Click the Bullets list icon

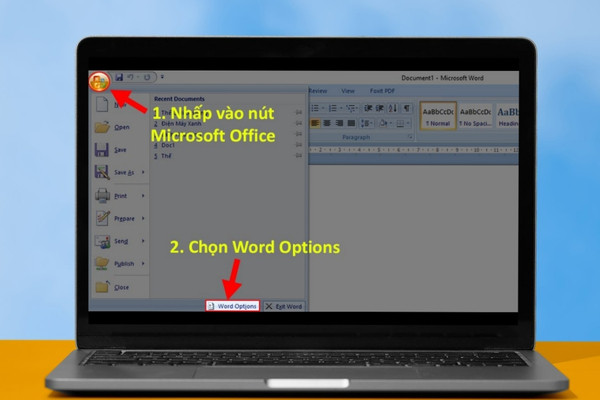tap(315, 108)
